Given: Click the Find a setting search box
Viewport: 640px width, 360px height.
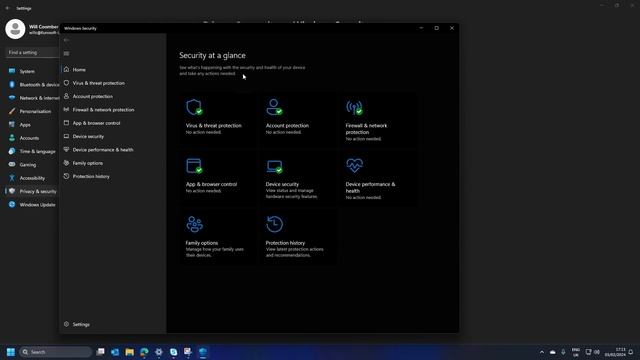Looking at the screenshot, I should tap(32, 52).
